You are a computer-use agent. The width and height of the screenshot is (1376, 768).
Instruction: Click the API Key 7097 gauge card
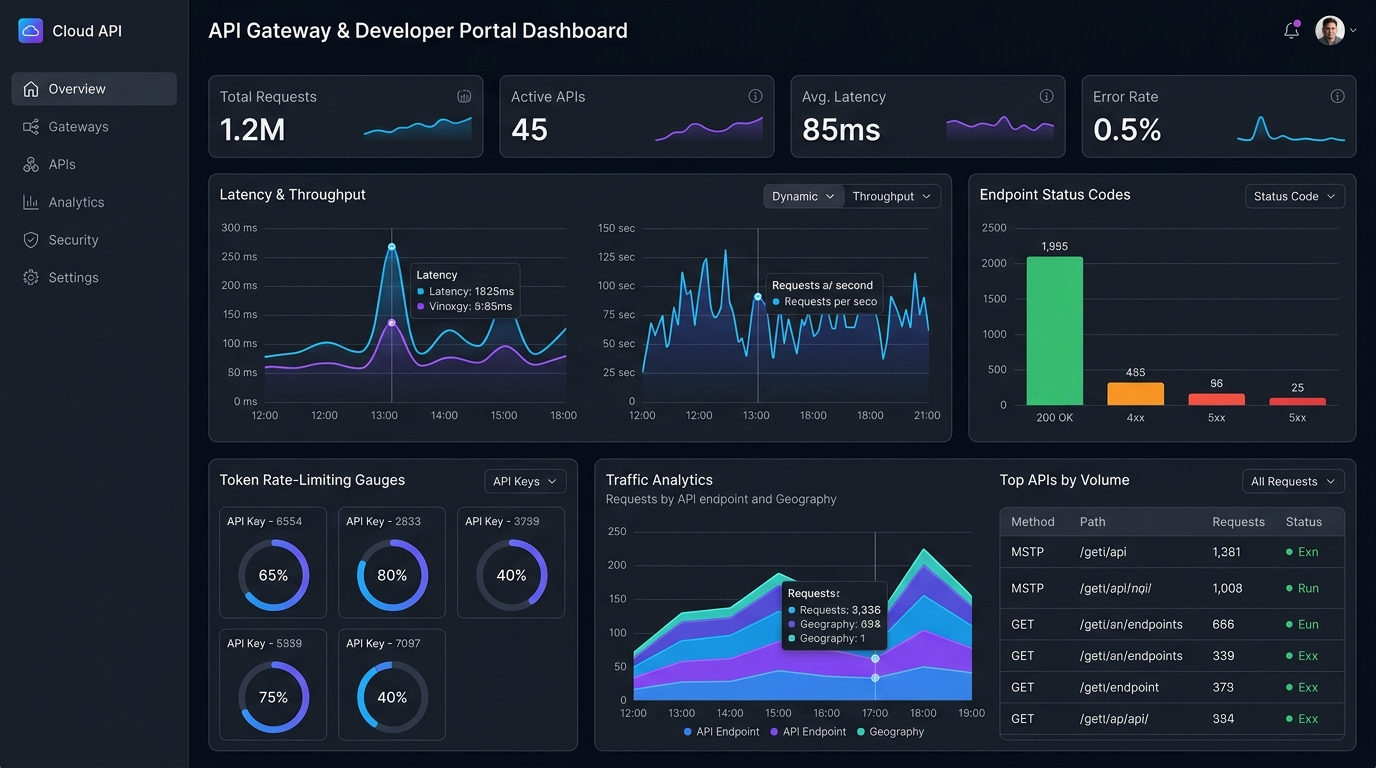click(392, 685)
